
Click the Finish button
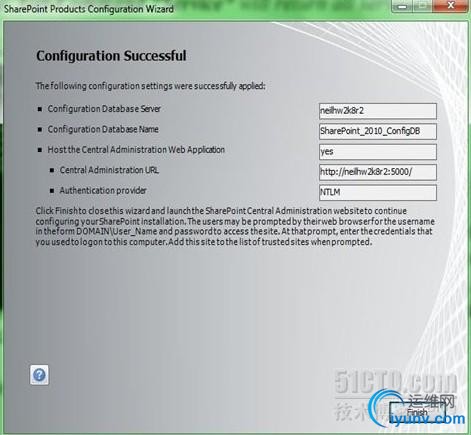pos(417,412)
